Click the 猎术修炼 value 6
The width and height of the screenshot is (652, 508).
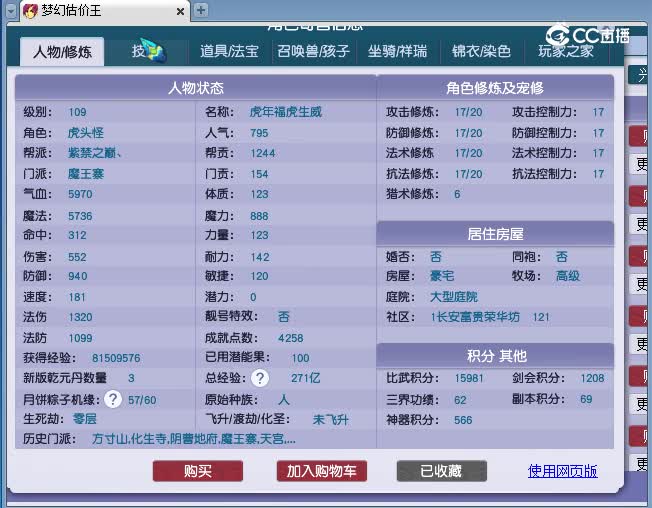pos(457,194)
